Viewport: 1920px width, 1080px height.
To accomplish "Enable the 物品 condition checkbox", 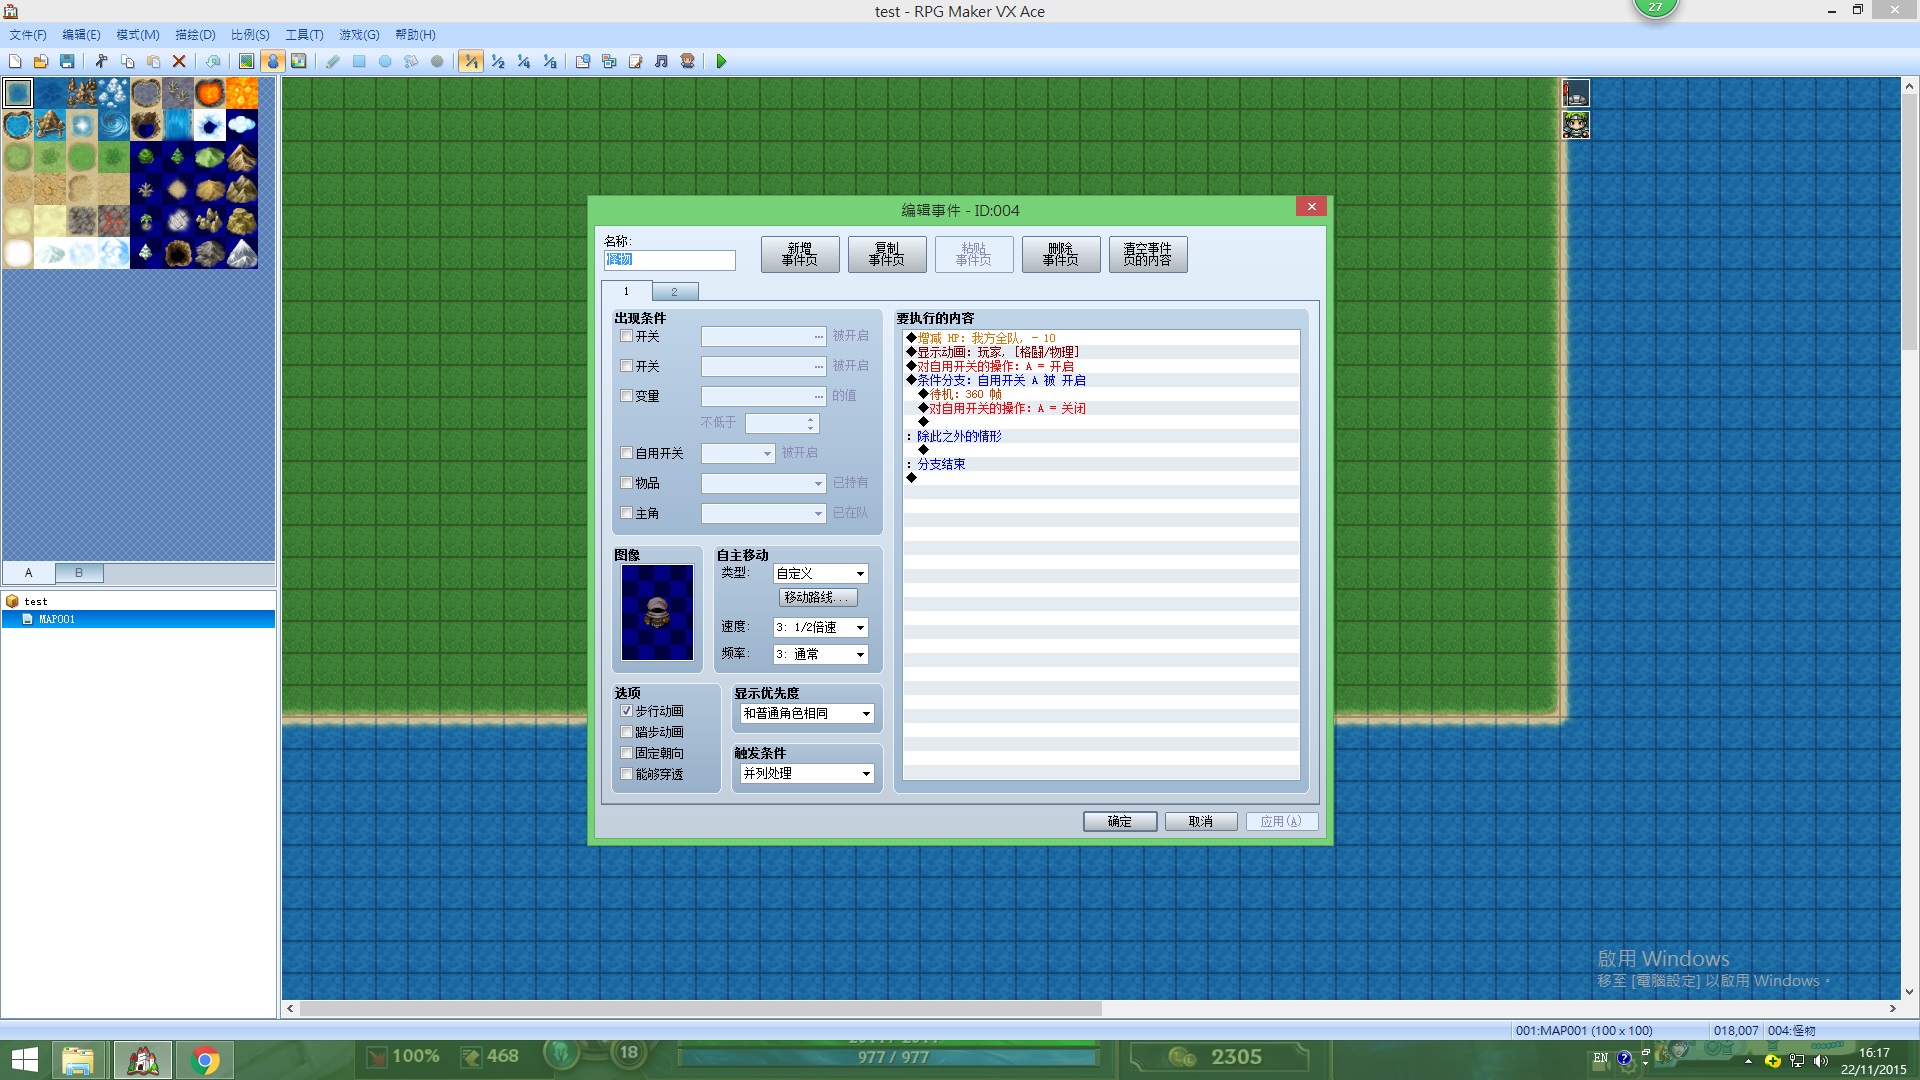I will 627,483.
